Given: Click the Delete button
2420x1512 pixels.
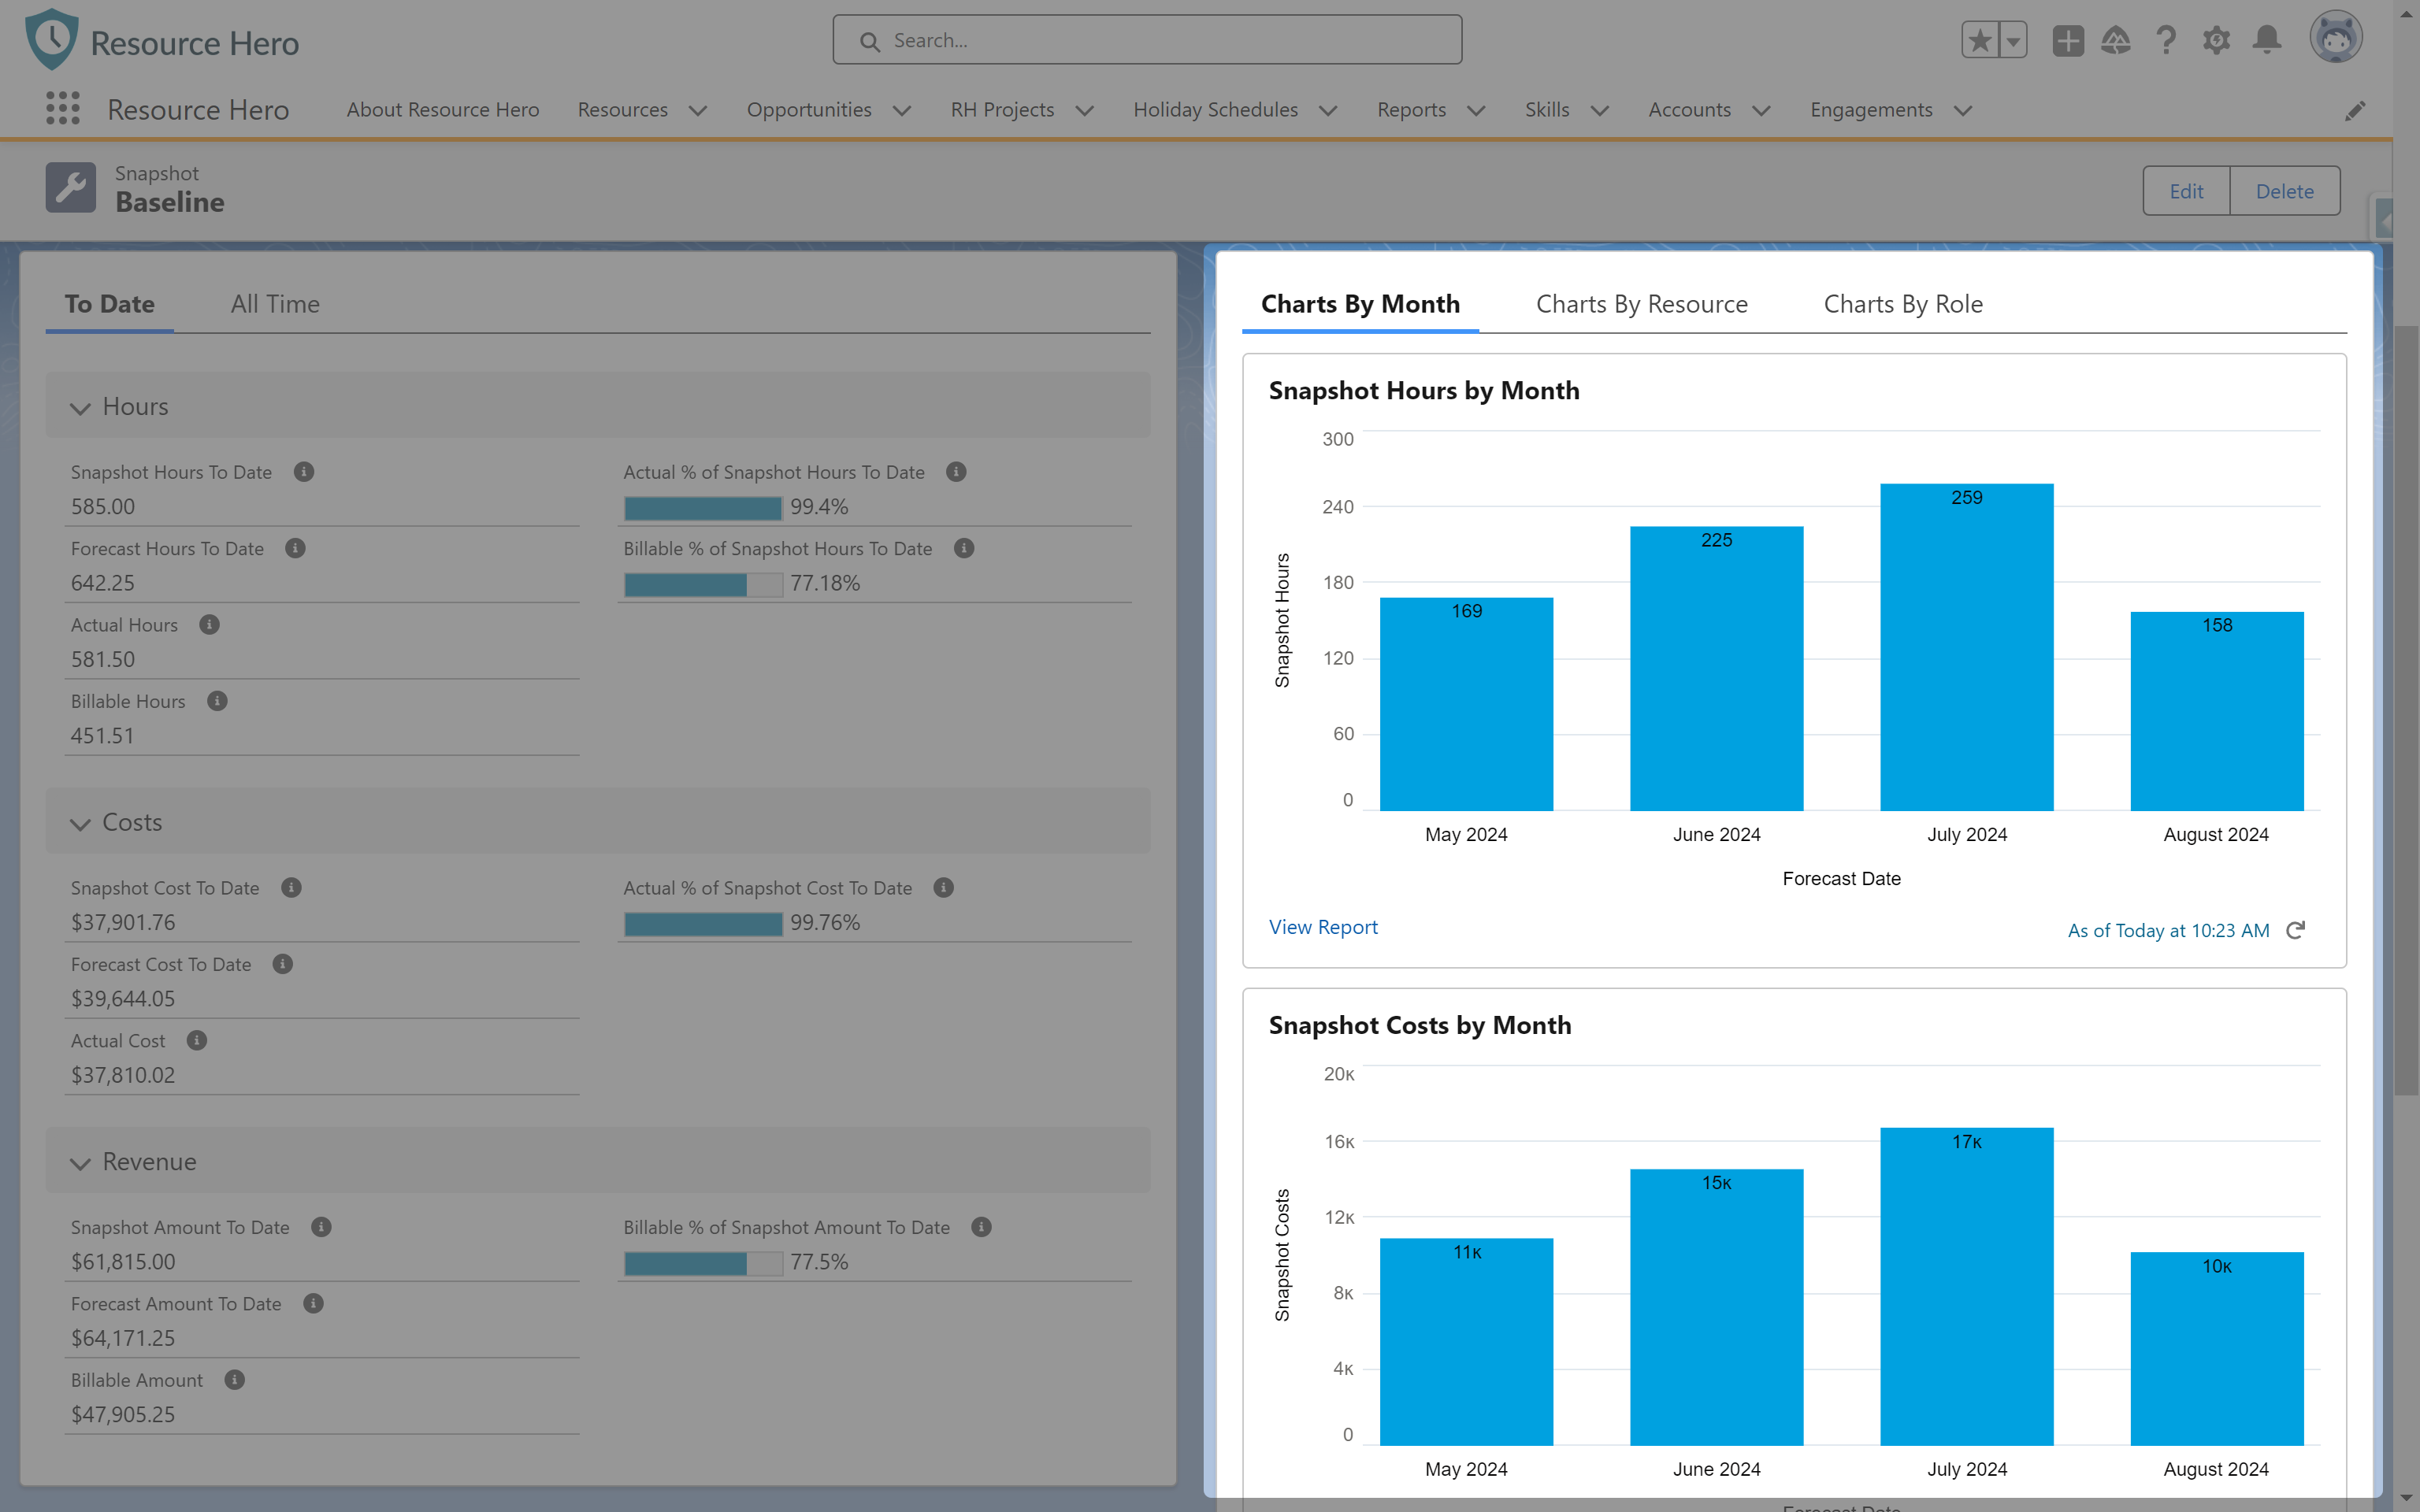Looking at the screenshot, I should click(2284, 191).
